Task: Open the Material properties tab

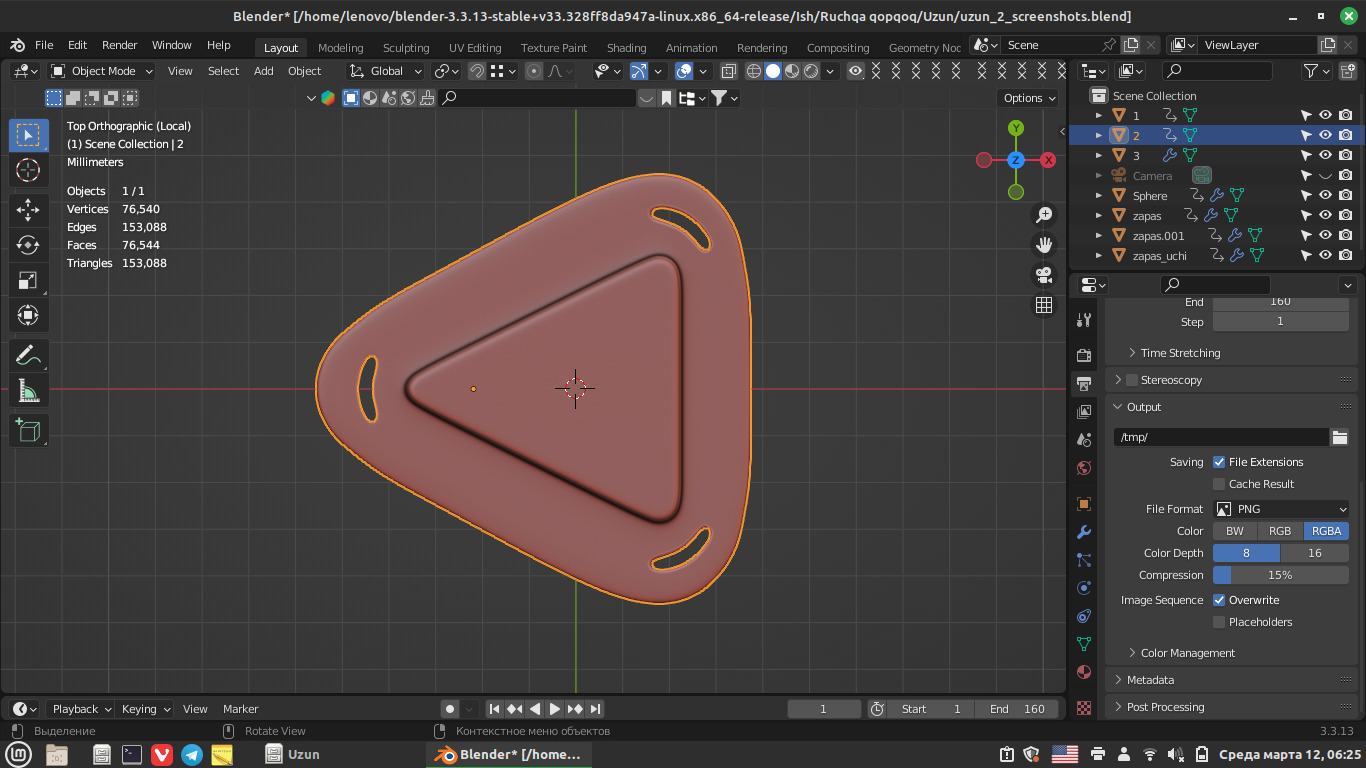Action: pyautogui.click(x=1084, y=672)
